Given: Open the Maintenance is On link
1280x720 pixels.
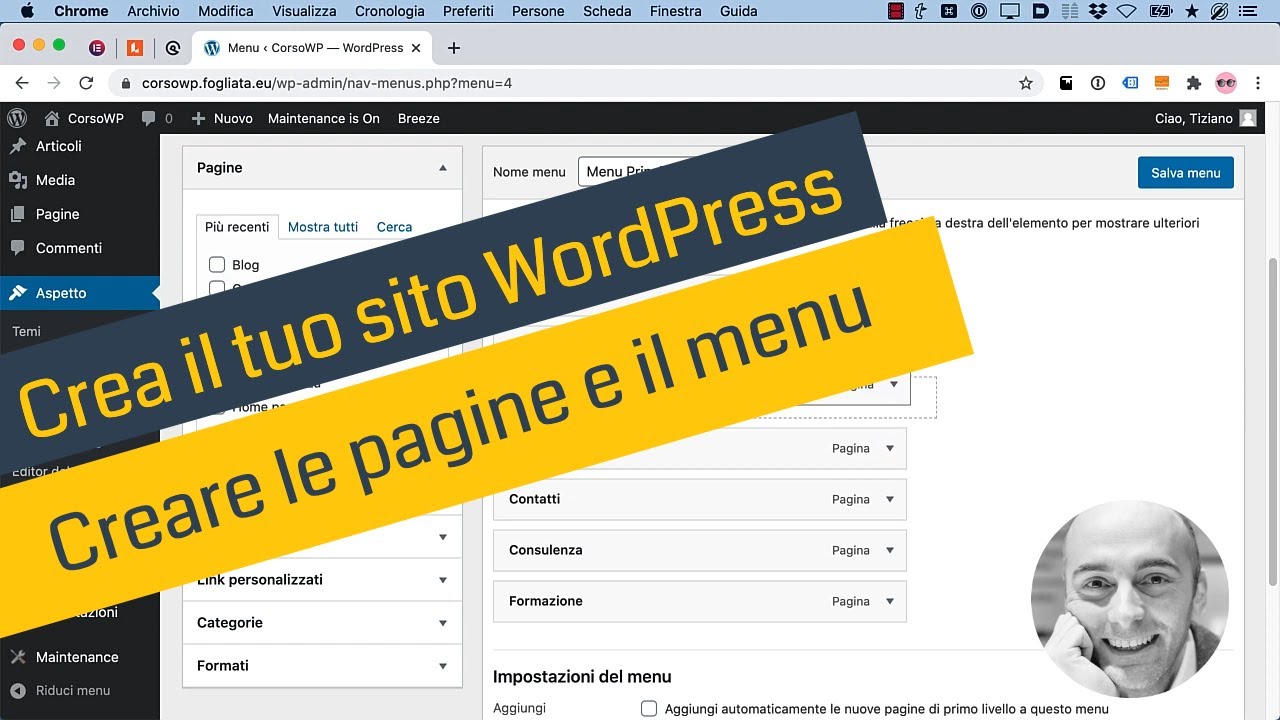Looking at the screenshot, I should (x=324, y=118).
